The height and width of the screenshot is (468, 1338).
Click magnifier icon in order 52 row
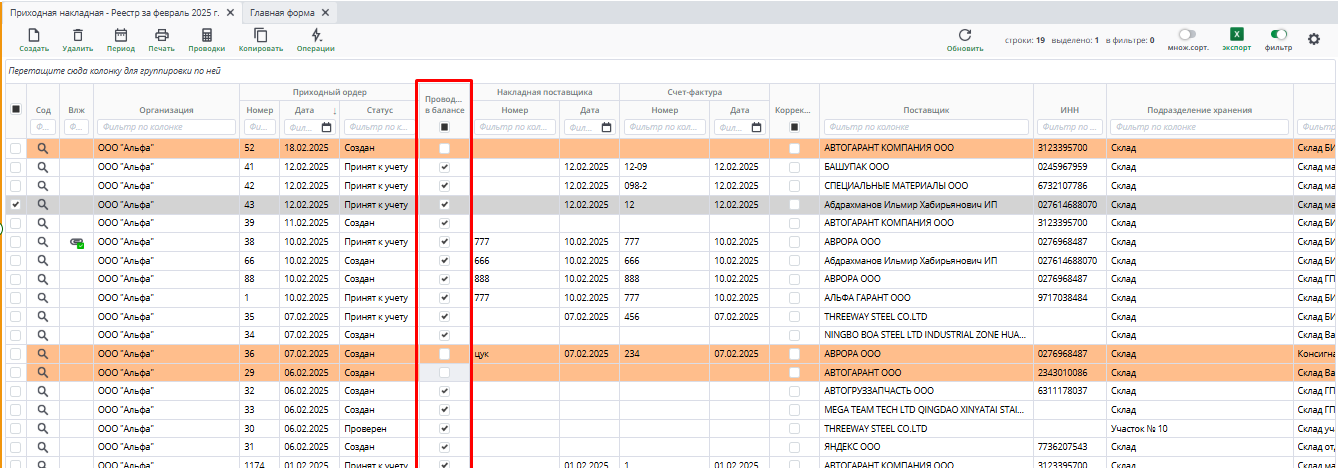(43, 148)
